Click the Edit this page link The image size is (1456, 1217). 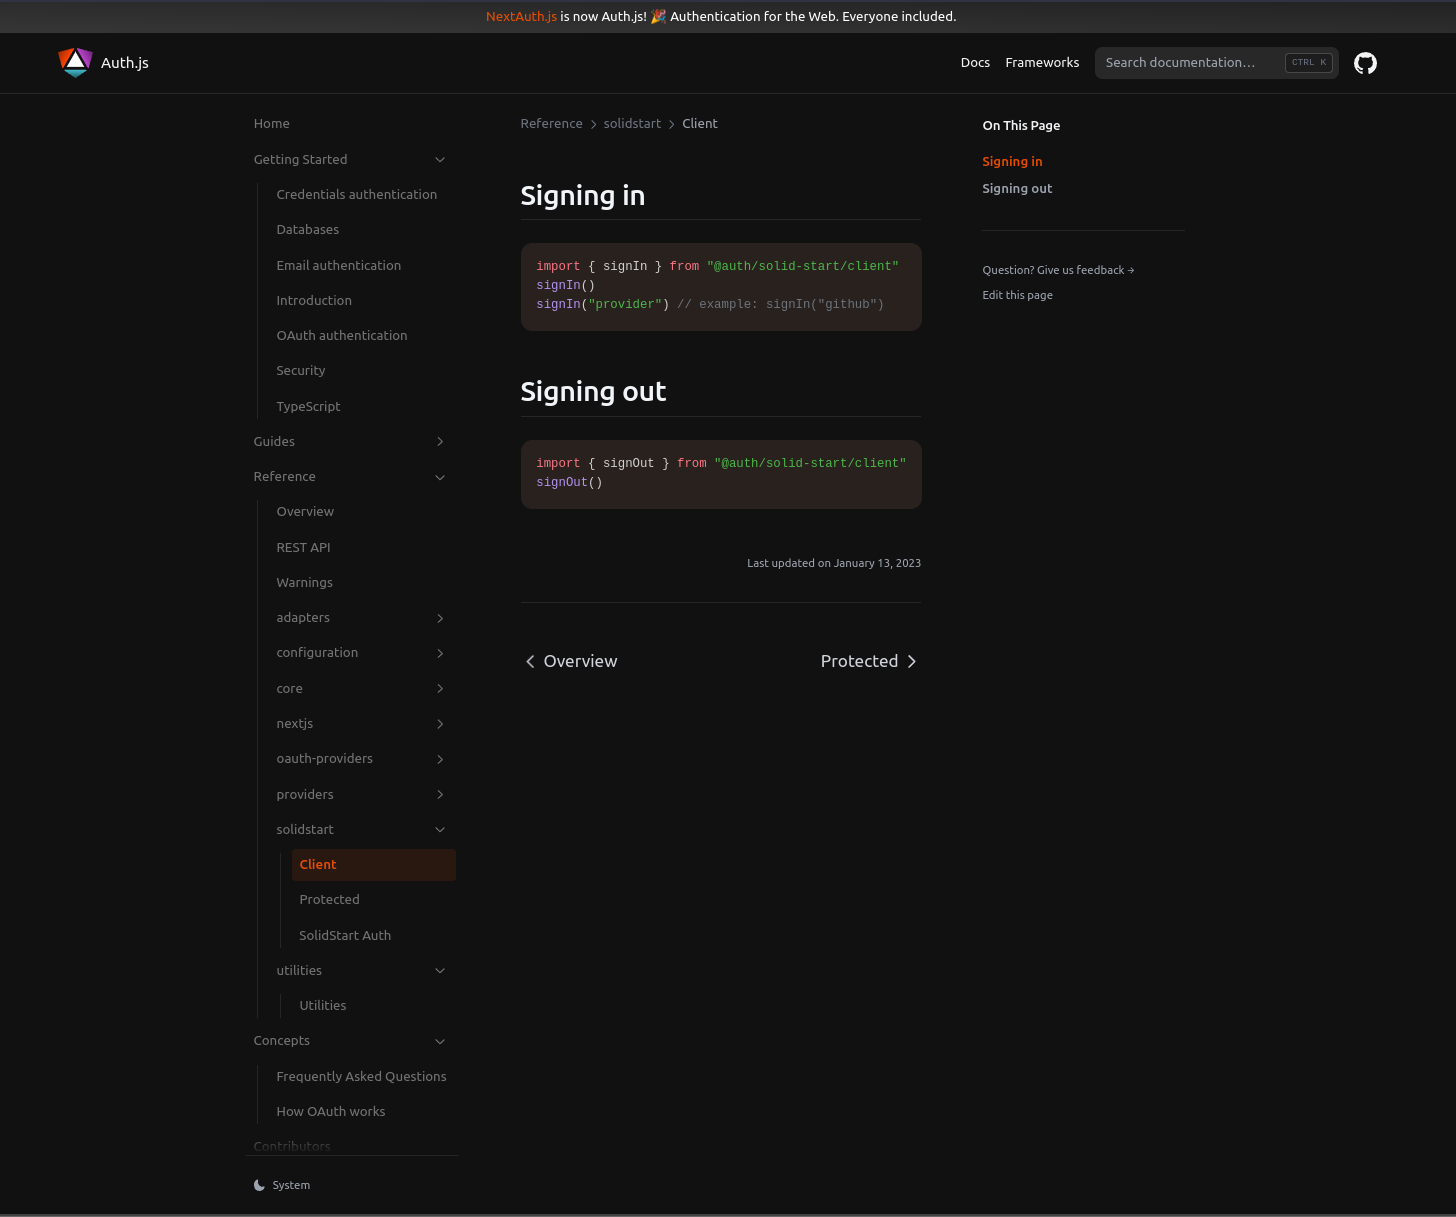pyautogui.click(x=1017, y=295)
